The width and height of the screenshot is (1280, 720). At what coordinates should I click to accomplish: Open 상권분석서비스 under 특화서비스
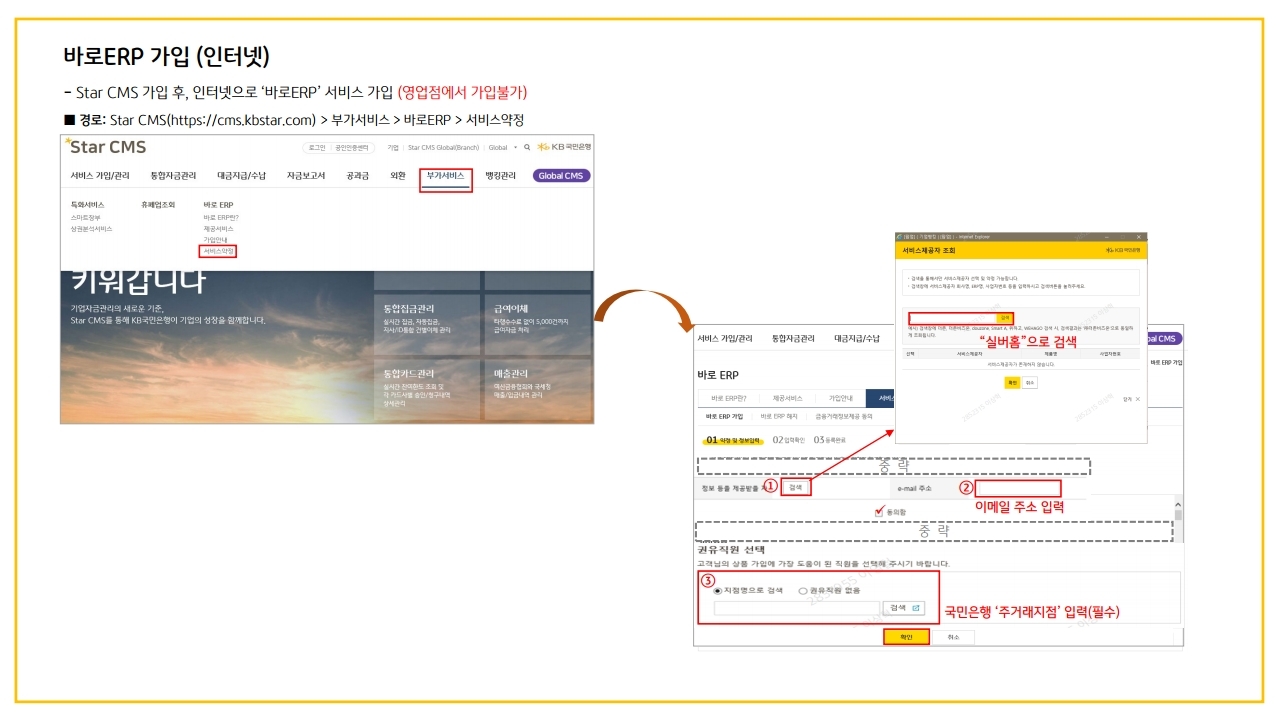pyautogui.click(x=91, y=228)
